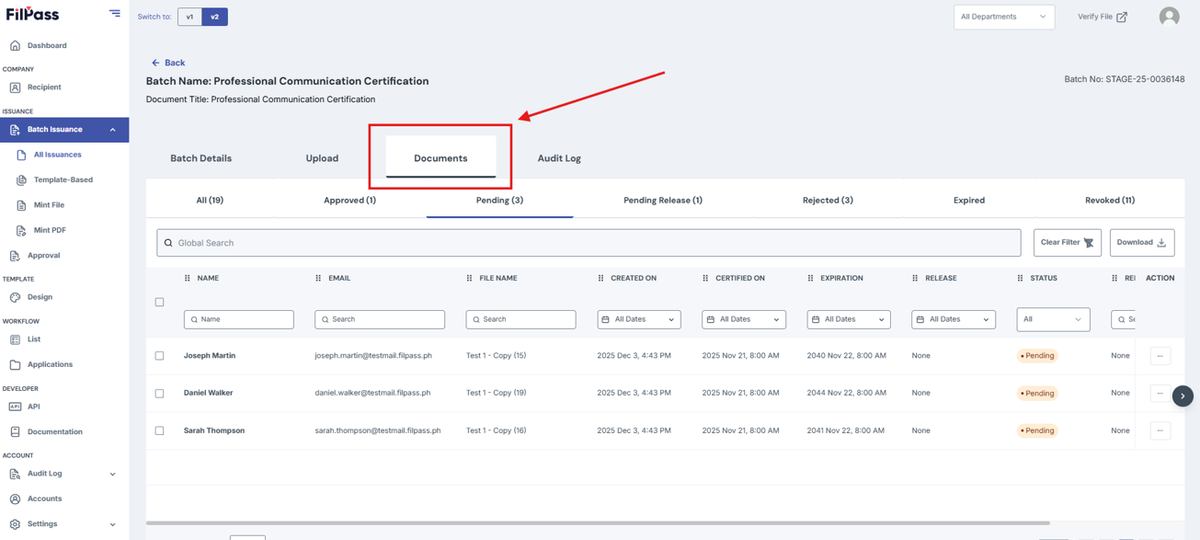Filter by Pending Release (1)
Image resolution: width=1200 pixels, height=540 pixels.
click(x=663, y=200)
